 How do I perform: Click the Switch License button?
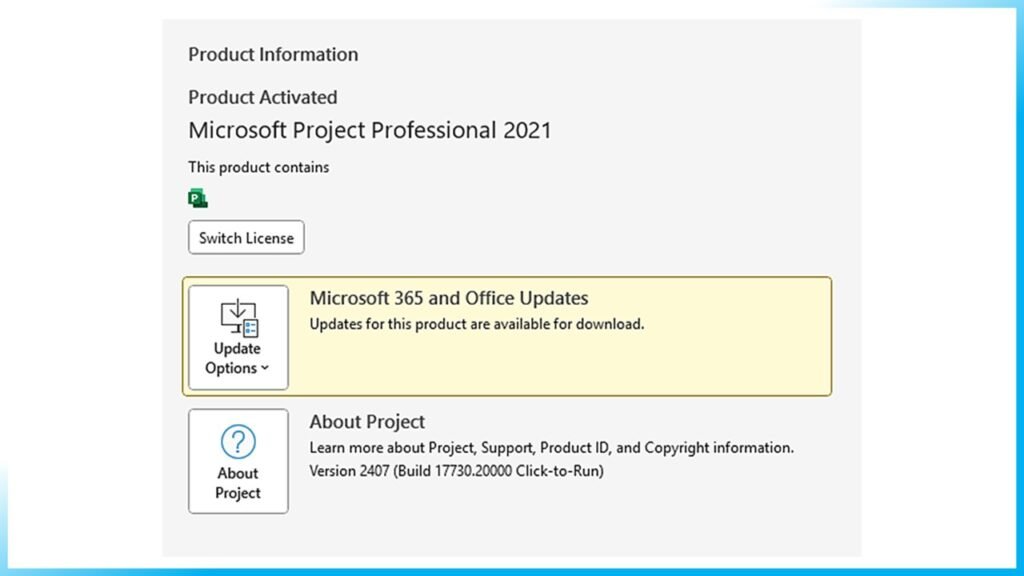pyautogui.click(x=245, y=237)
